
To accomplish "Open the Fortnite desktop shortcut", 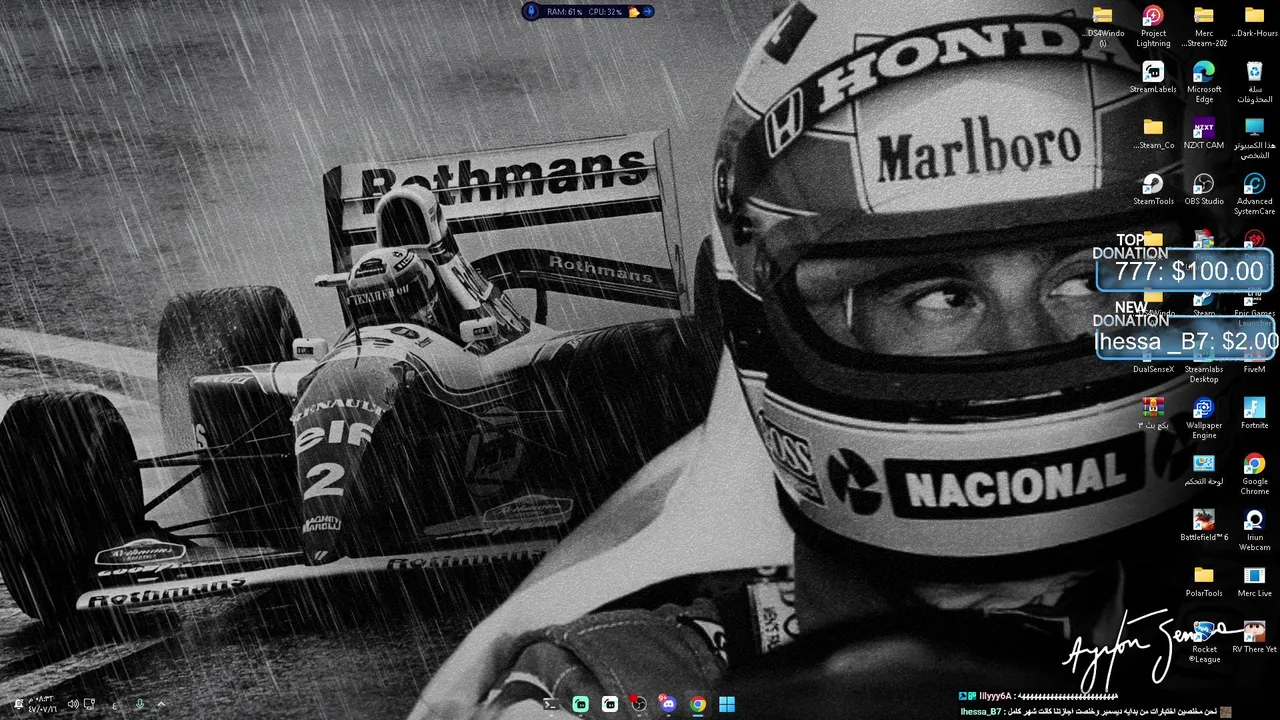I will 1254,413.
